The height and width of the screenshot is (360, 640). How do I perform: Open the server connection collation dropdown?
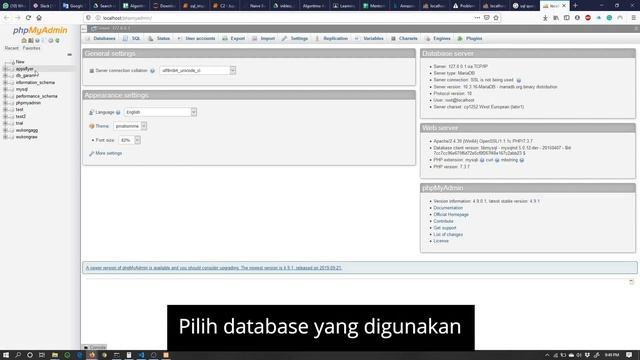pyautogui.click(x=198, y=71)
